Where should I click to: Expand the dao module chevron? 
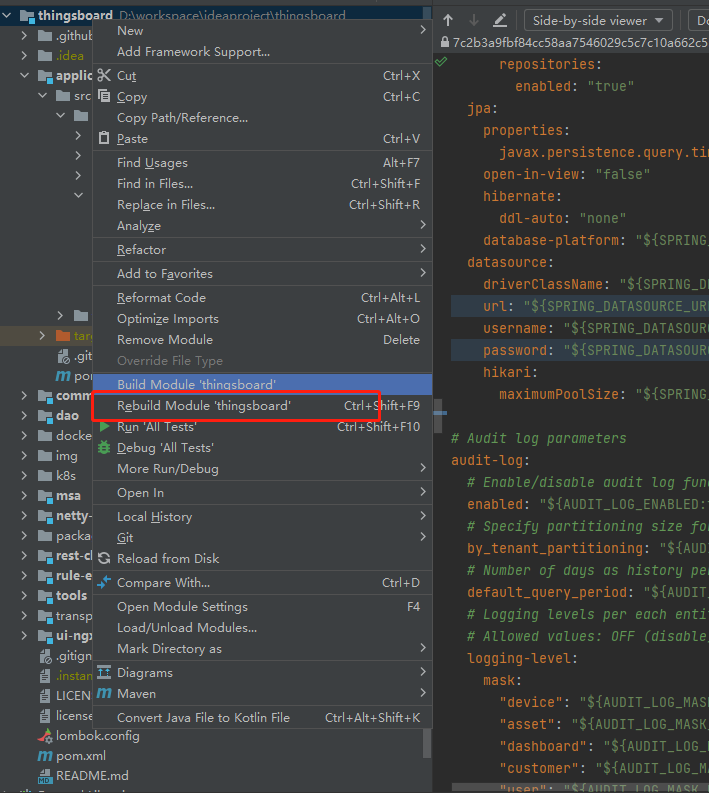point(24,416)
